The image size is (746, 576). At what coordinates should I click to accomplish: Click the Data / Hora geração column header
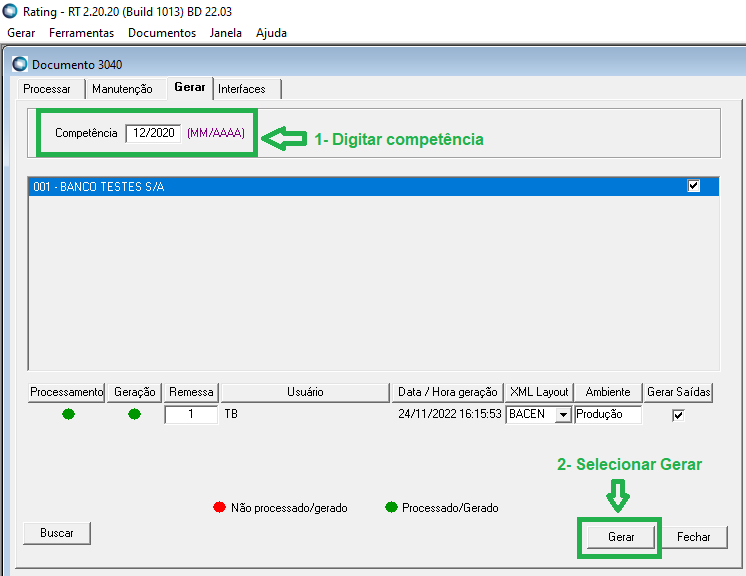[447, 392]
